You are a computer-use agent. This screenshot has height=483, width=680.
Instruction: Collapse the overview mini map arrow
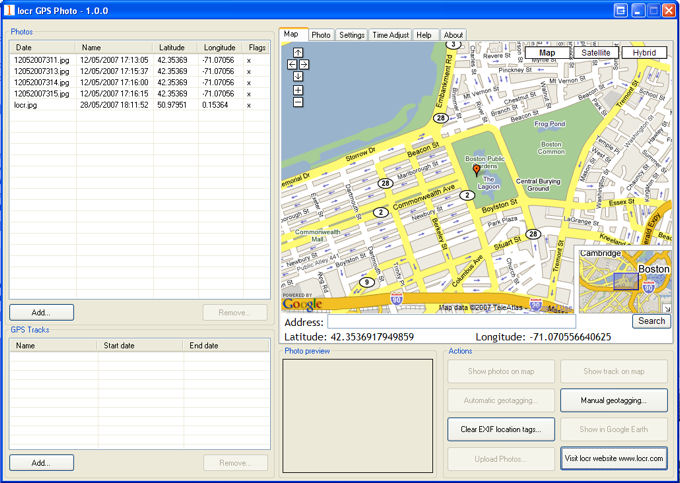click(x=667, y=309)
